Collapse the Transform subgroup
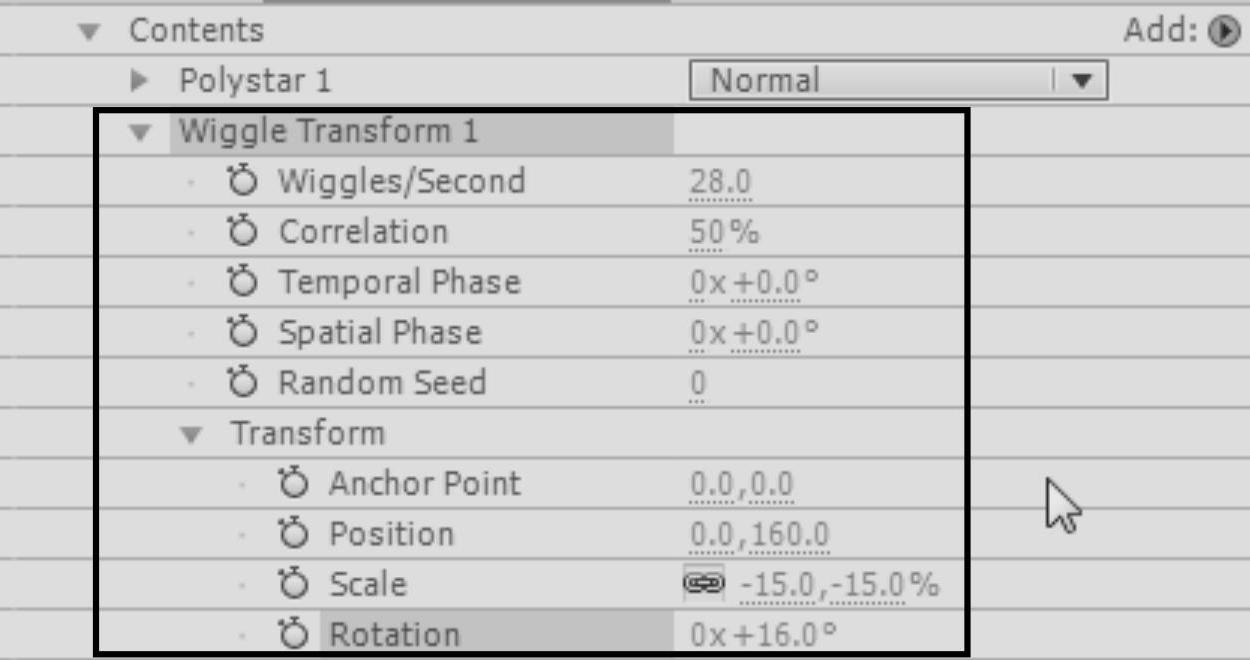Screen dimensions: 1250x660 (x=191, y=435)
